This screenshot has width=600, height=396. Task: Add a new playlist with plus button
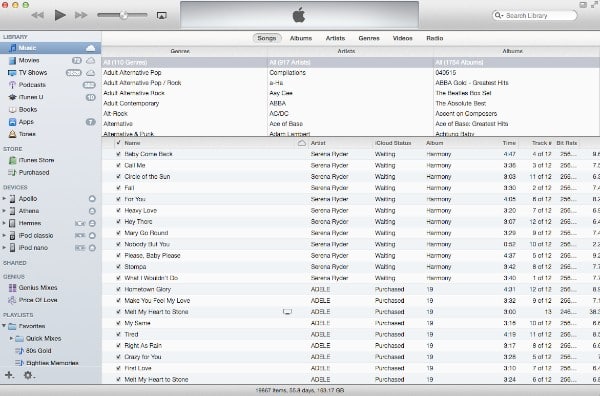pyautogui.click(x=9, y=375)
